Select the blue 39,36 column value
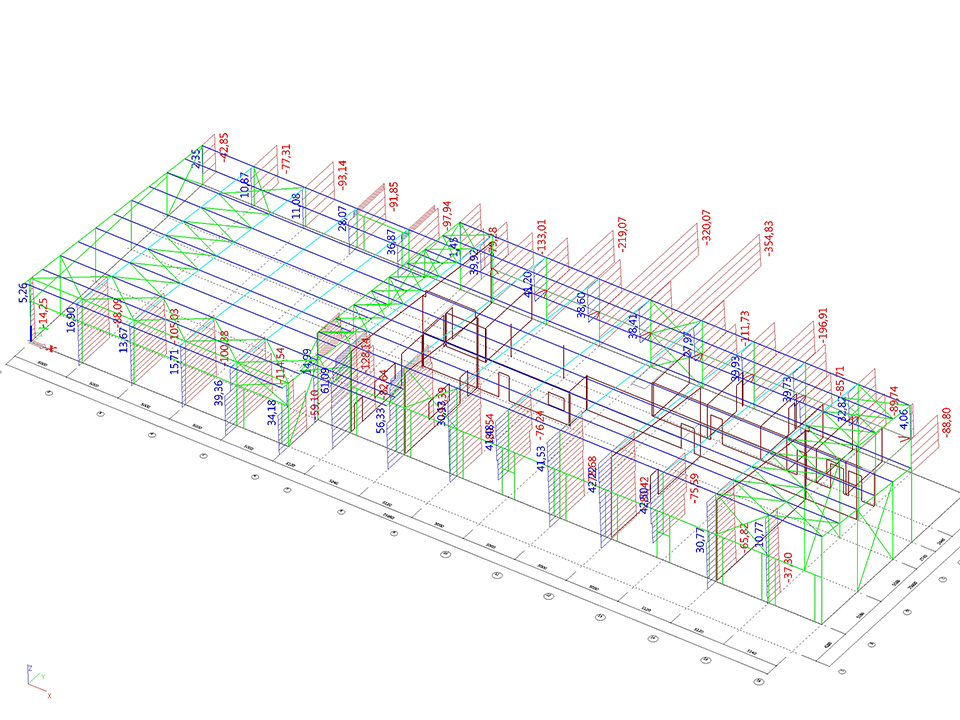Image resolution: width=960 pixels, height=720 pixels. (219, 393)
